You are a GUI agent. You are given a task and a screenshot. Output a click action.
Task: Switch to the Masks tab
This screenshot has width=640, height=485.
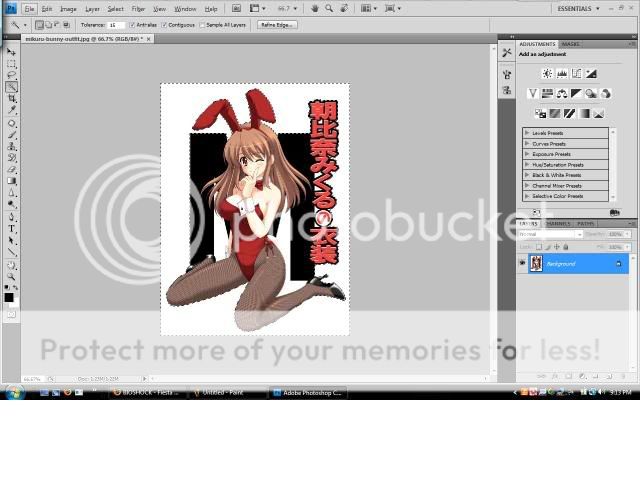tap(570, 44)
